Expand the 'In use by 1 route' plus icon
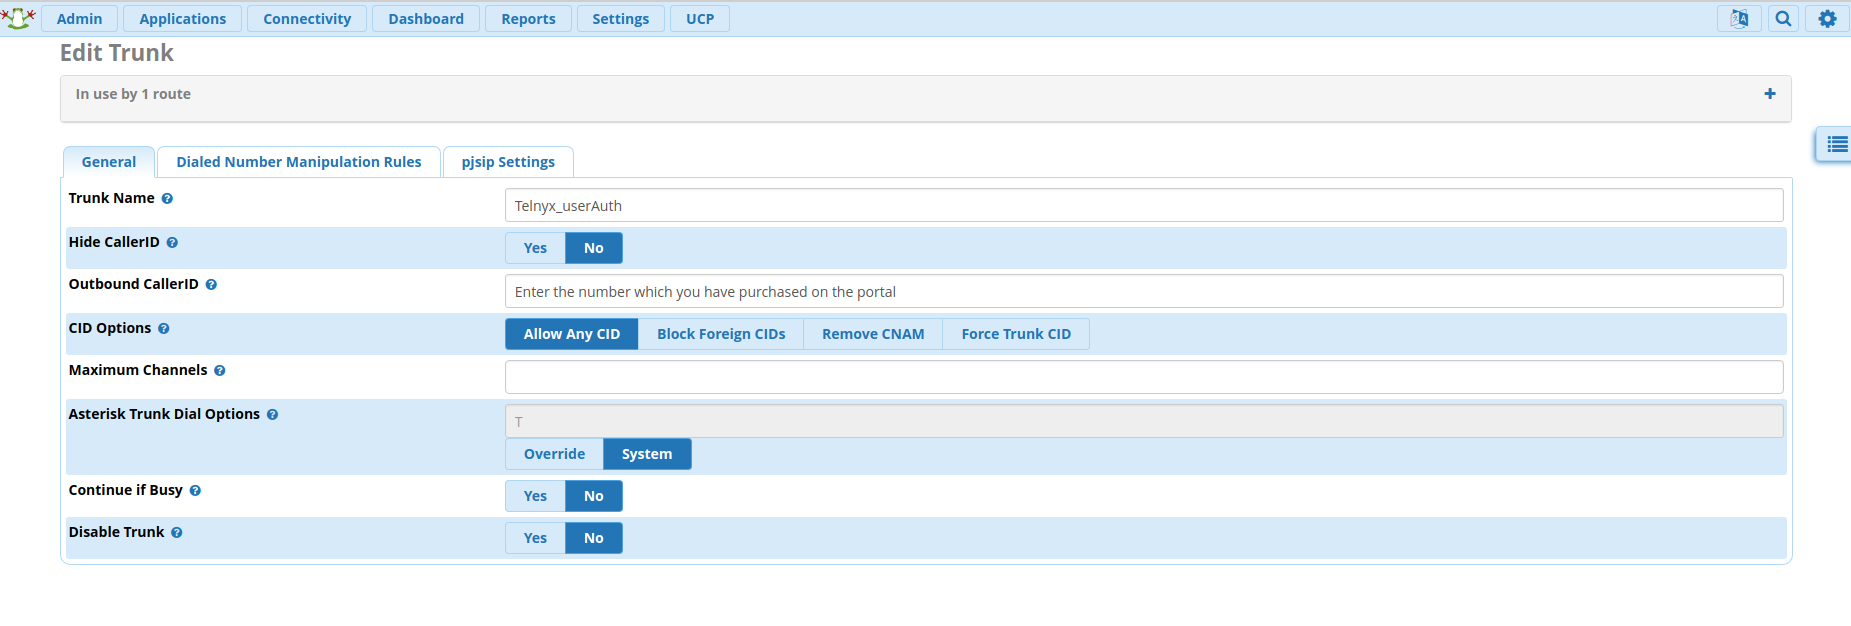 point(1770,94)
